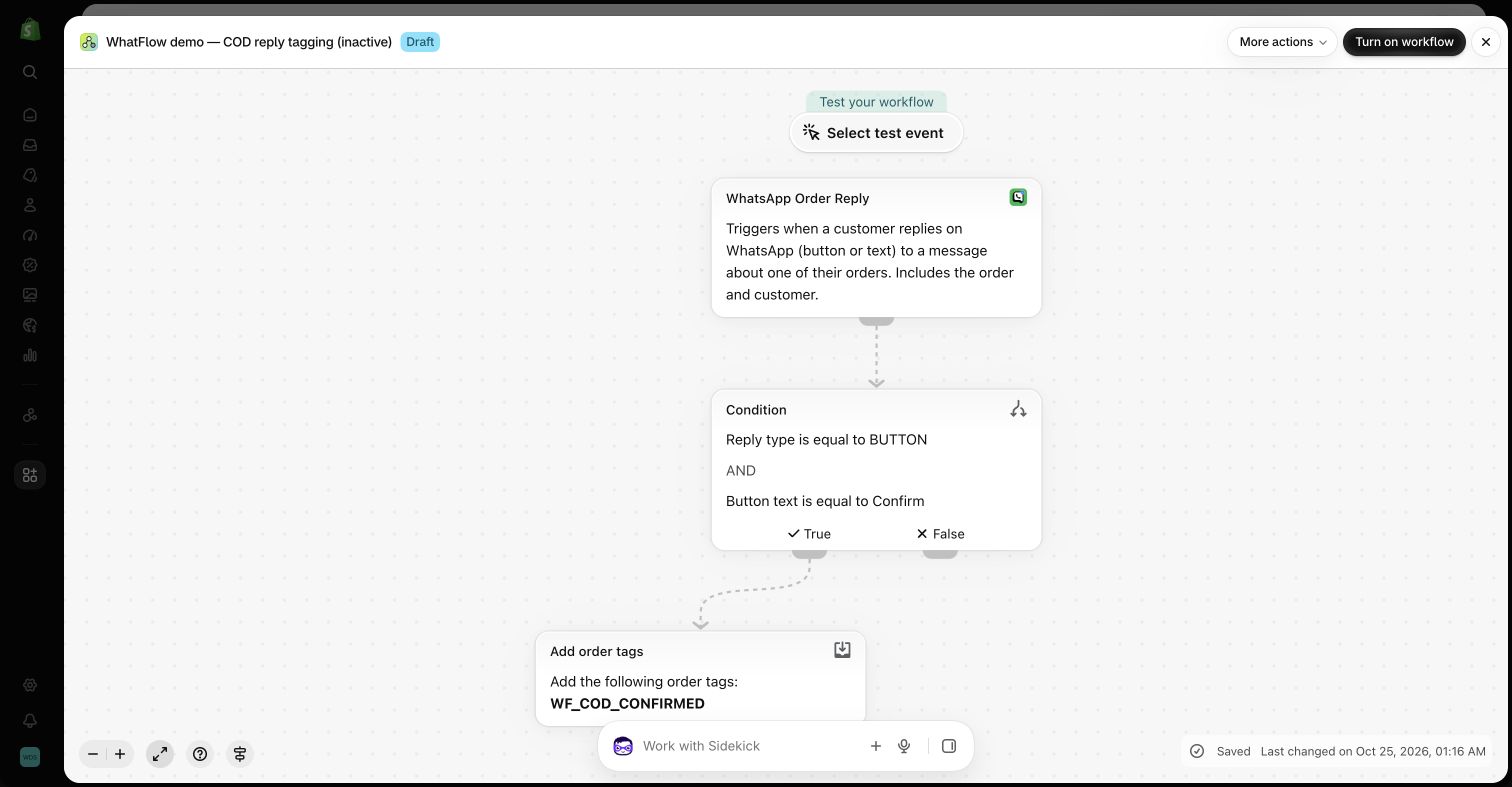Focus the Work with Sidekick input
Screen dimensions: 1512x787
(x=750, y=746)
